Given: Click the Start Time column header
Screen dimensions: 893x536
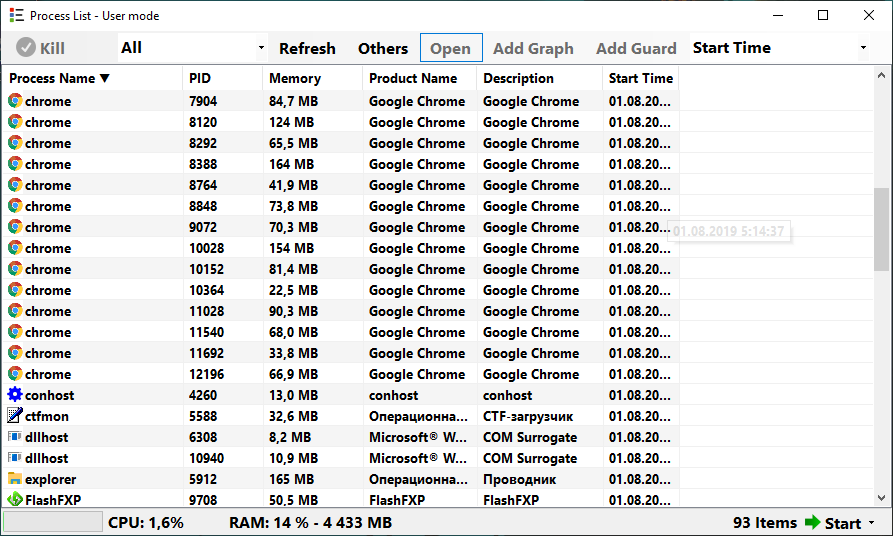Looking at the screenshot, I should tap(641, 79).
